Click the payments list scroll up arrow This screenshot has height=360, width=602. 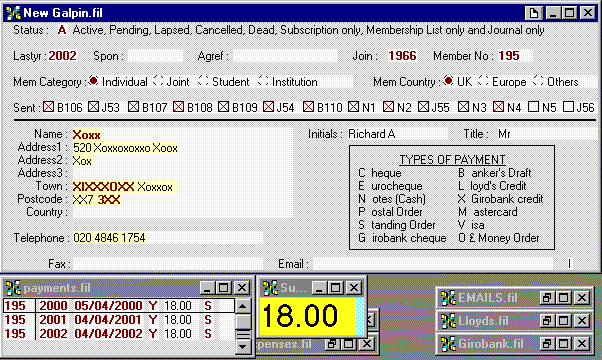[x=243, y=306]
